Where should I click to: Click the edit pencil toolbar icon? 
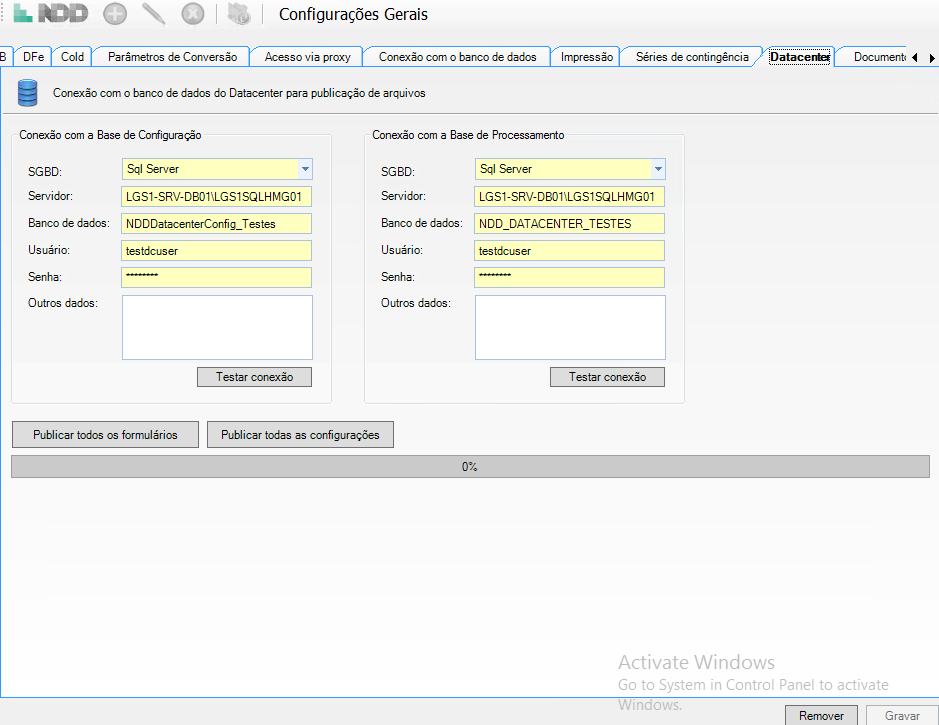(x=153, y=14)
